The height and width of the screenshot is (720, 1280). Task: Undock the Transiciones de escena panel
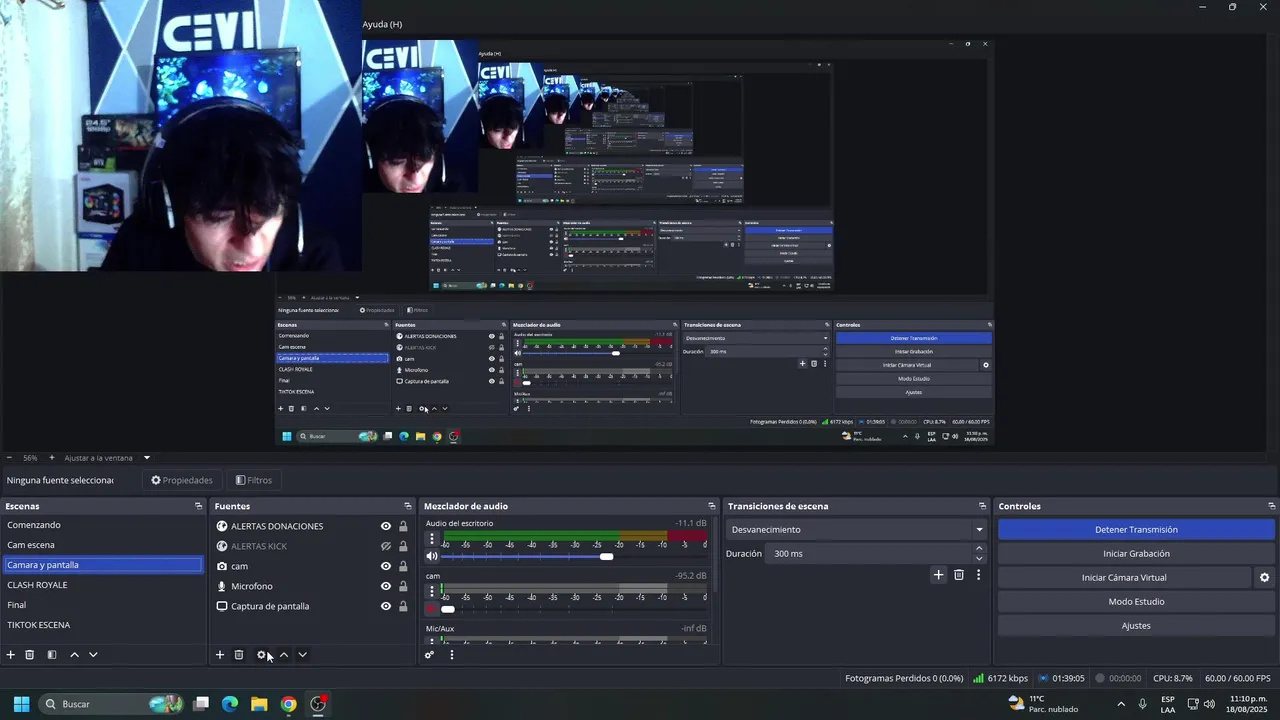tap(982, 506)
